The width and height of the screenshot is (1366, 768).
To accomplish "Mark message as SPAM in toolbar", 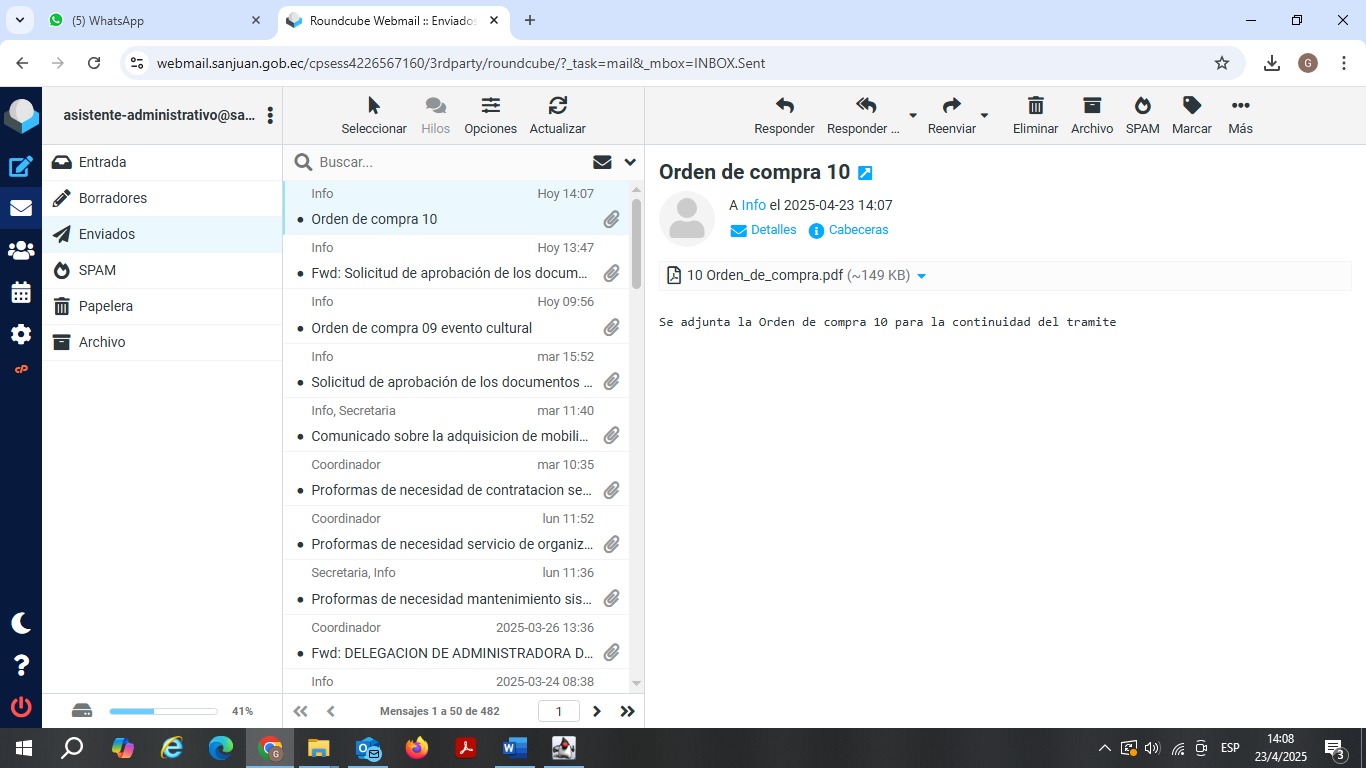I will click(x=1142, y=106).
